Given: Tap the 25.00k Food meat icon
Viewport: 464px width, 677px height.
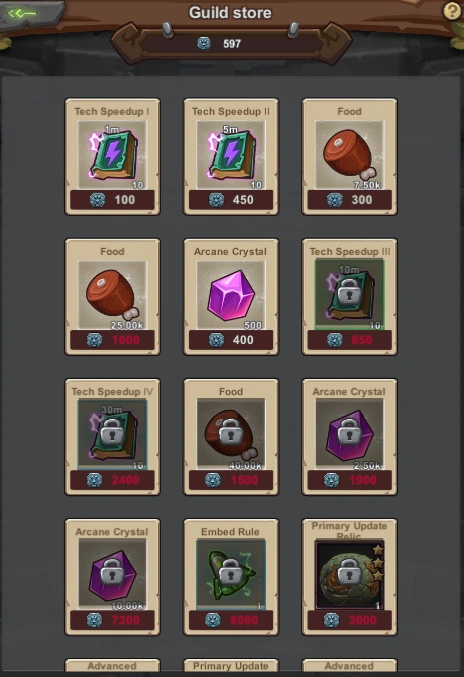Looking at the screenshot, I should (112, 295).
